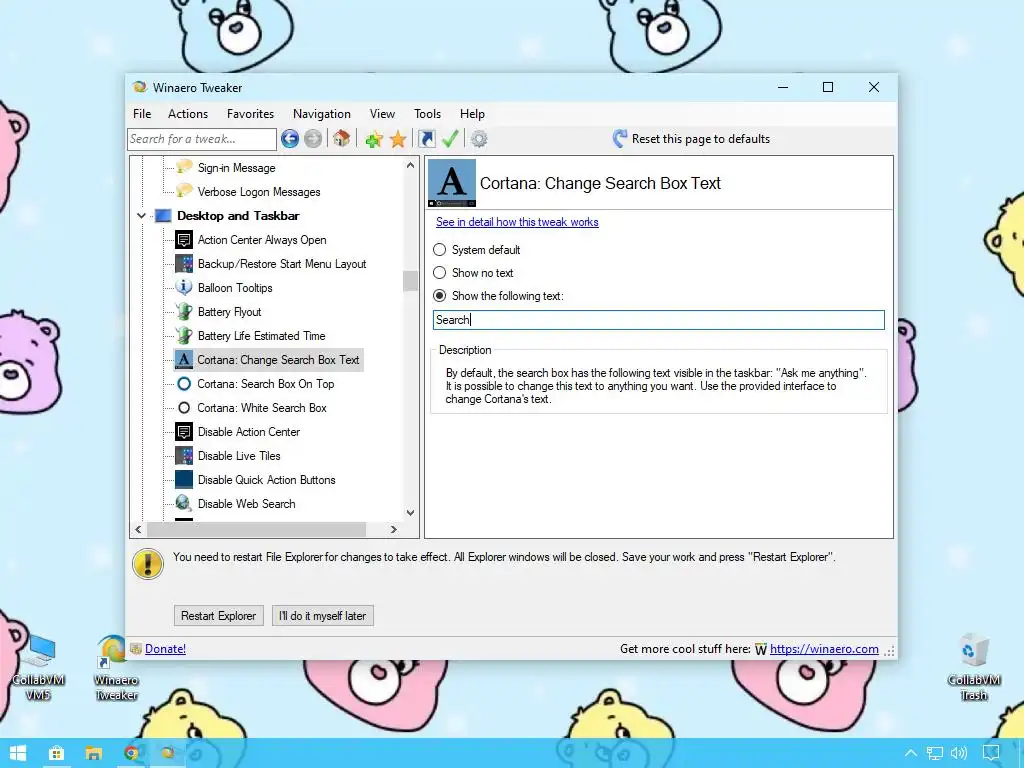The width and height of the screenshot is (1024, 768).
Task: Click the Disable Quick Action Buttons icon
Action: tap(184, 479)
